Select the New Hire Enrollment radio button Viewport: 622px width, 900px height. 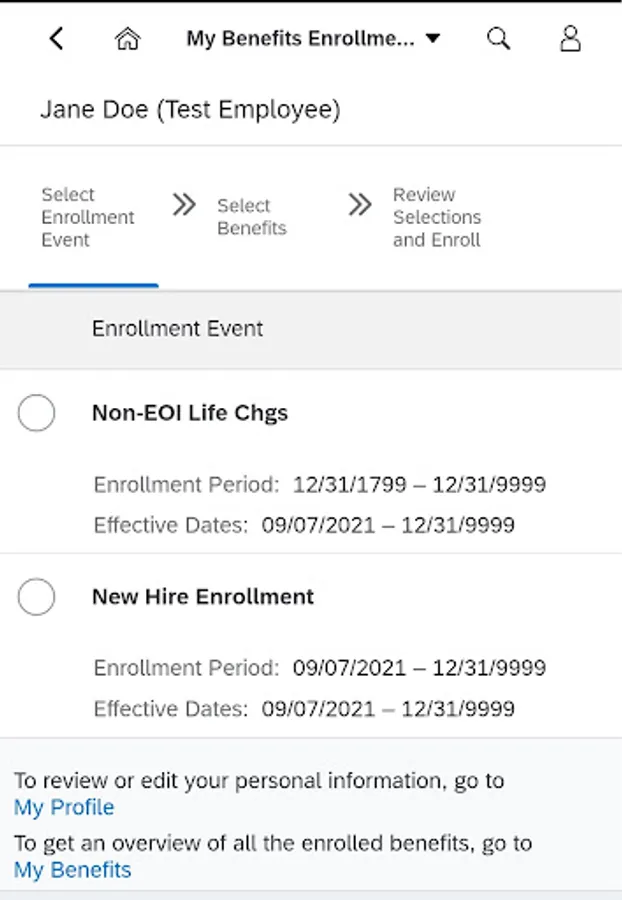click(x=37, y=597)
